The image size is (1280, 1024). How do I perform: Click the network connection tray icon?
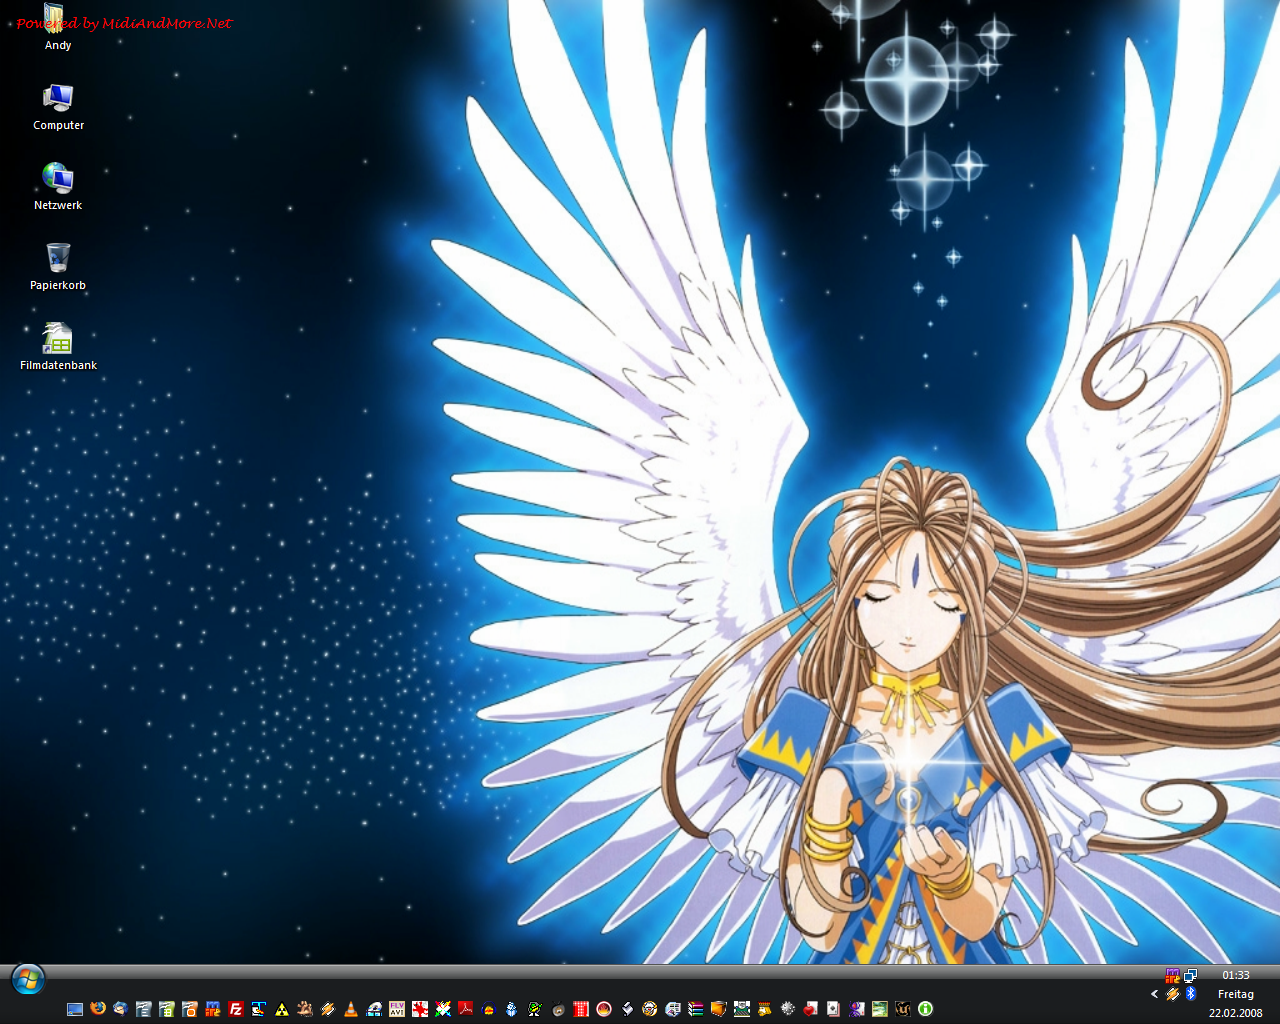[1190, 975]
